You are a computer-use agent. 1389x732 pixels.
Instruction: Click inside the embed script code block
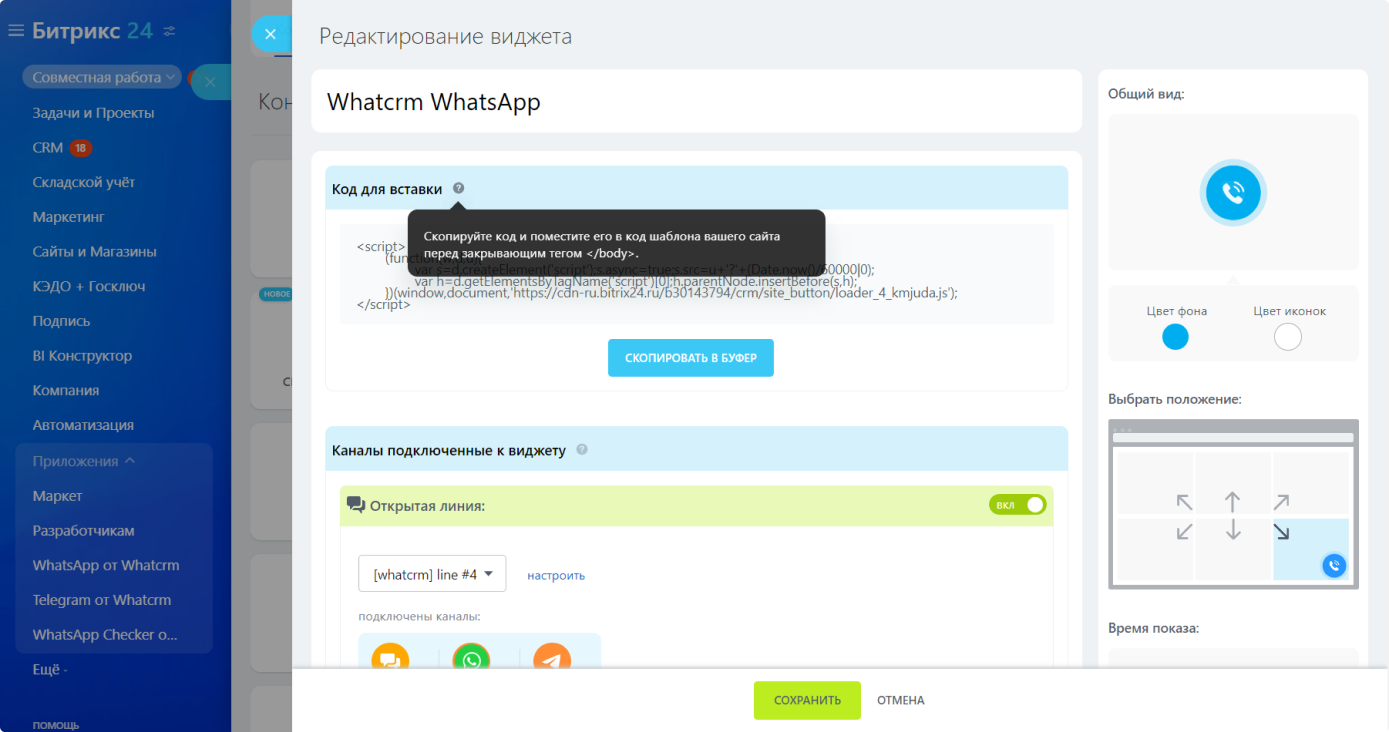coord(697,274)
